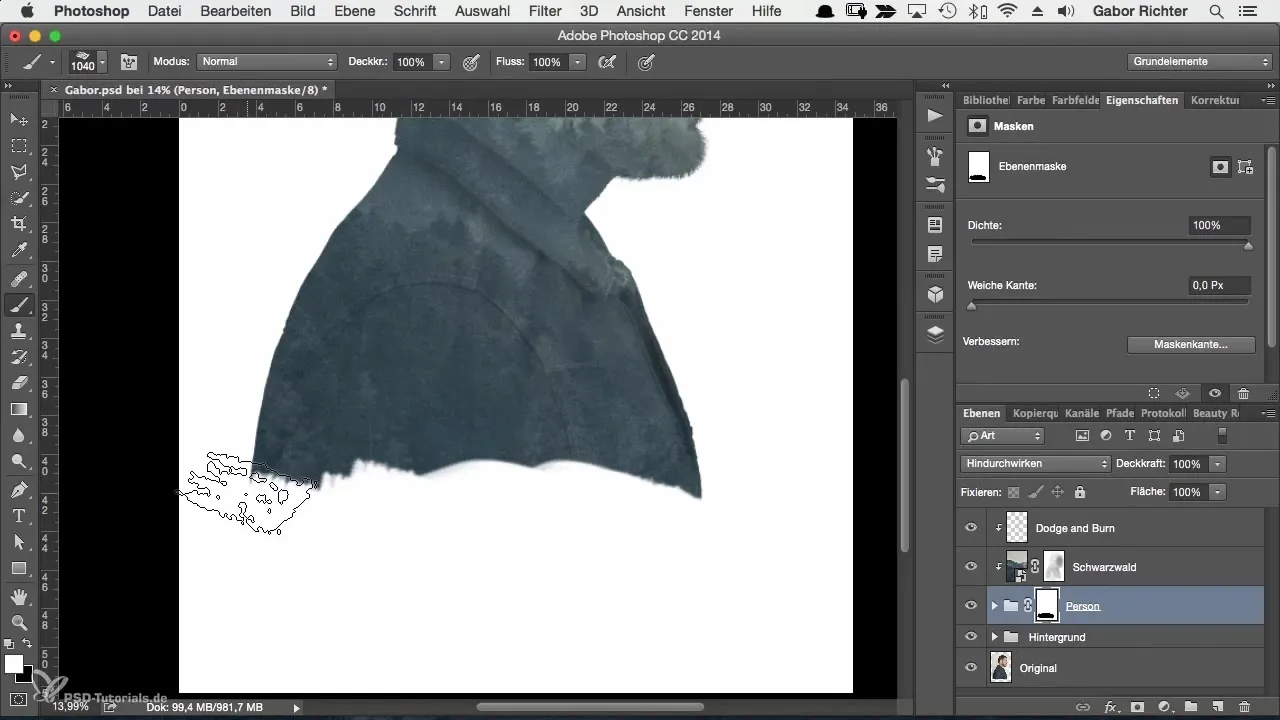Screen dimensions: 1280x720
Task: Open Spotlight search in menu bar
Action: click(1216, 11)
